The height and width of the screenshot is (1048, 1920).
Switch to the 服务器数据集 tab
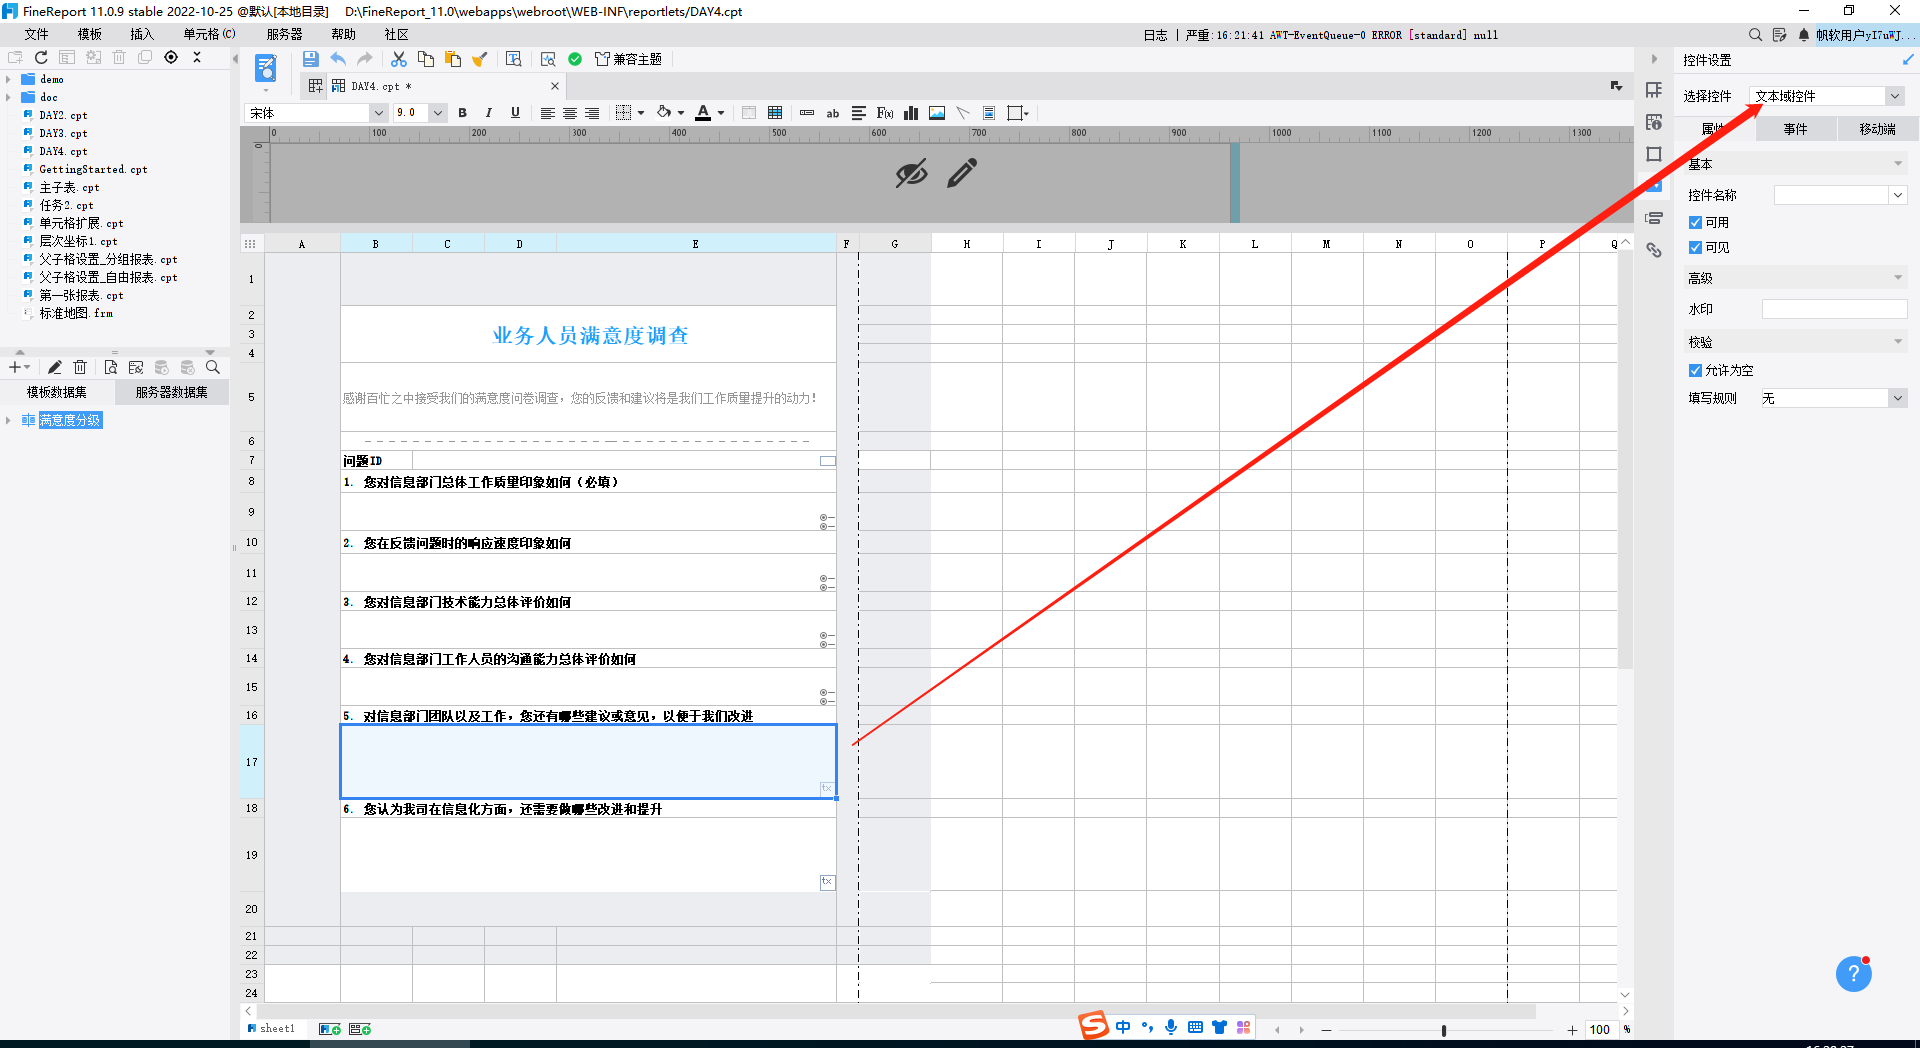172,392
